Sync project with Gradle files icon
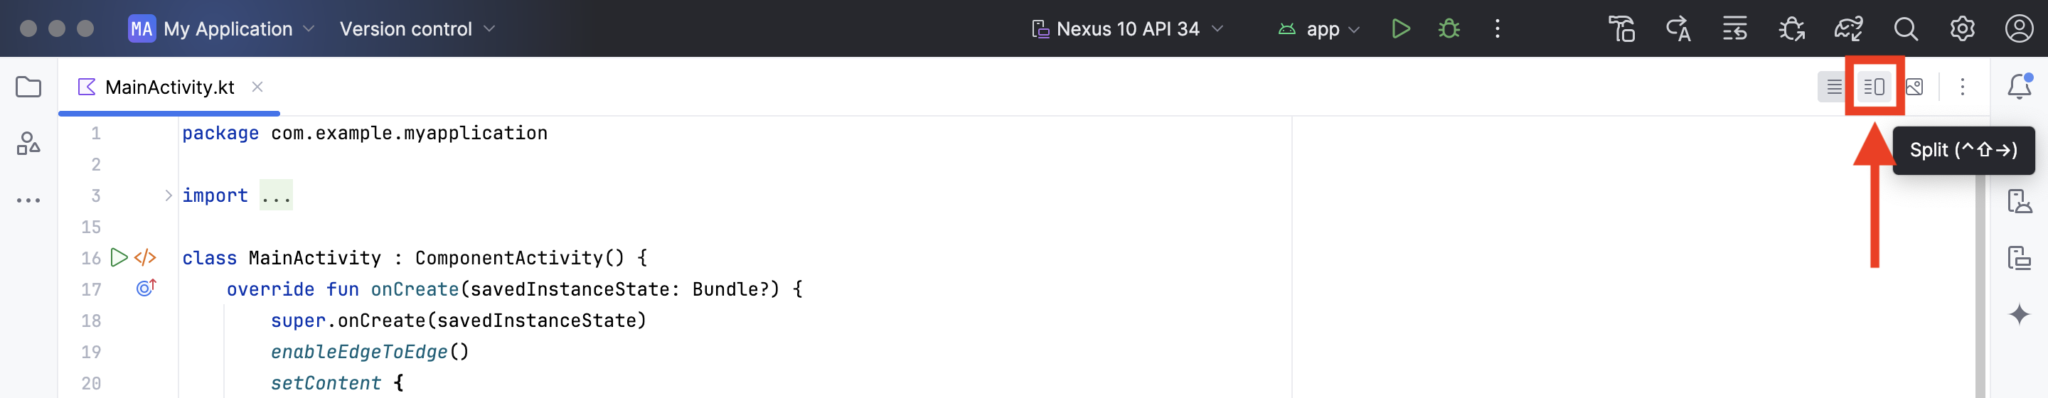 pos(1848,29)
